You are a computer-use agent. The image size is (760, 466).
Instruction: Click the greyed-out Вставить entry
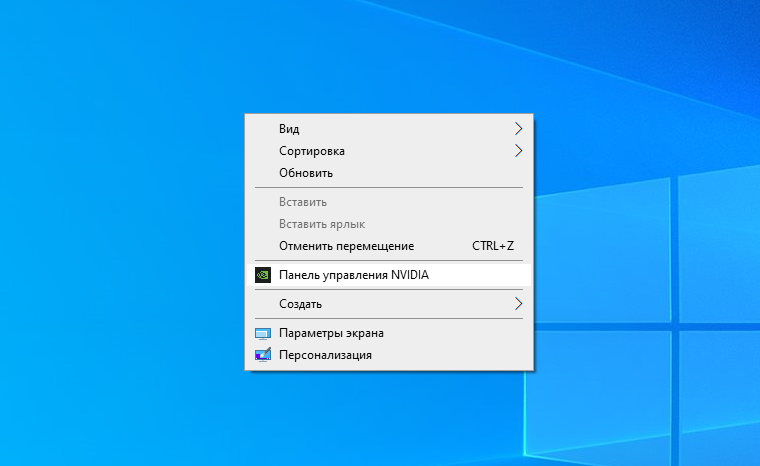pos(389,202)
